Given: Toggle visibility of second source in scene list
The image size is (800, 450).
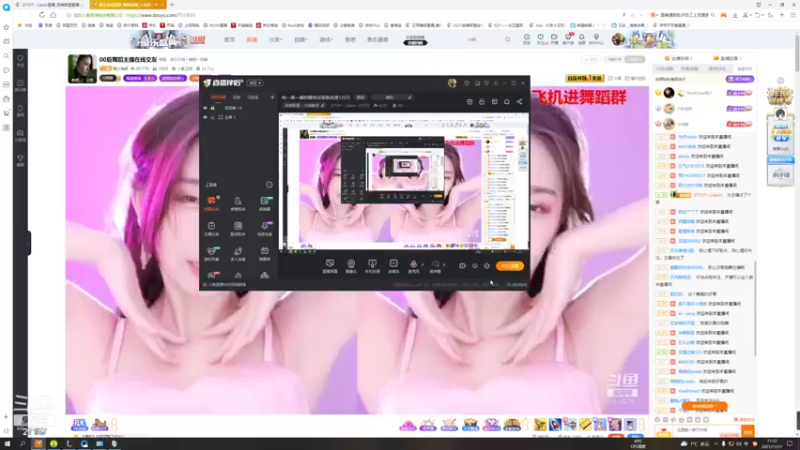Looking at the screenshot, I should [x=205, y=117].
